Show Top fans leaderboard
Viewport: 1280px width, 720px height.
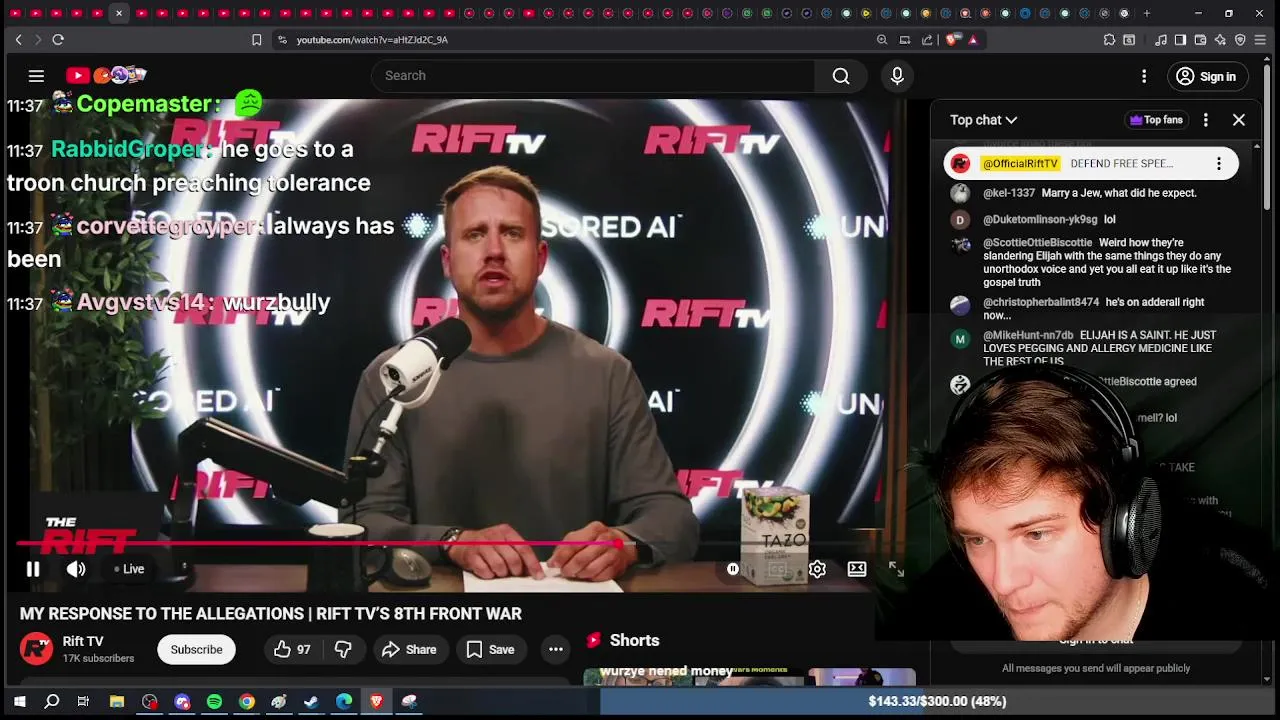pos(1156,120)
